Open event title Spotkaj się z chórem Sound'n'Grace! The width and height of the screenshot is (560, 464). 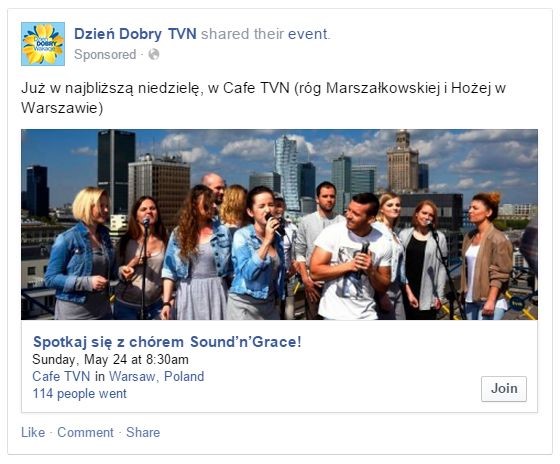pyautogui.click(x=168, y=342)
